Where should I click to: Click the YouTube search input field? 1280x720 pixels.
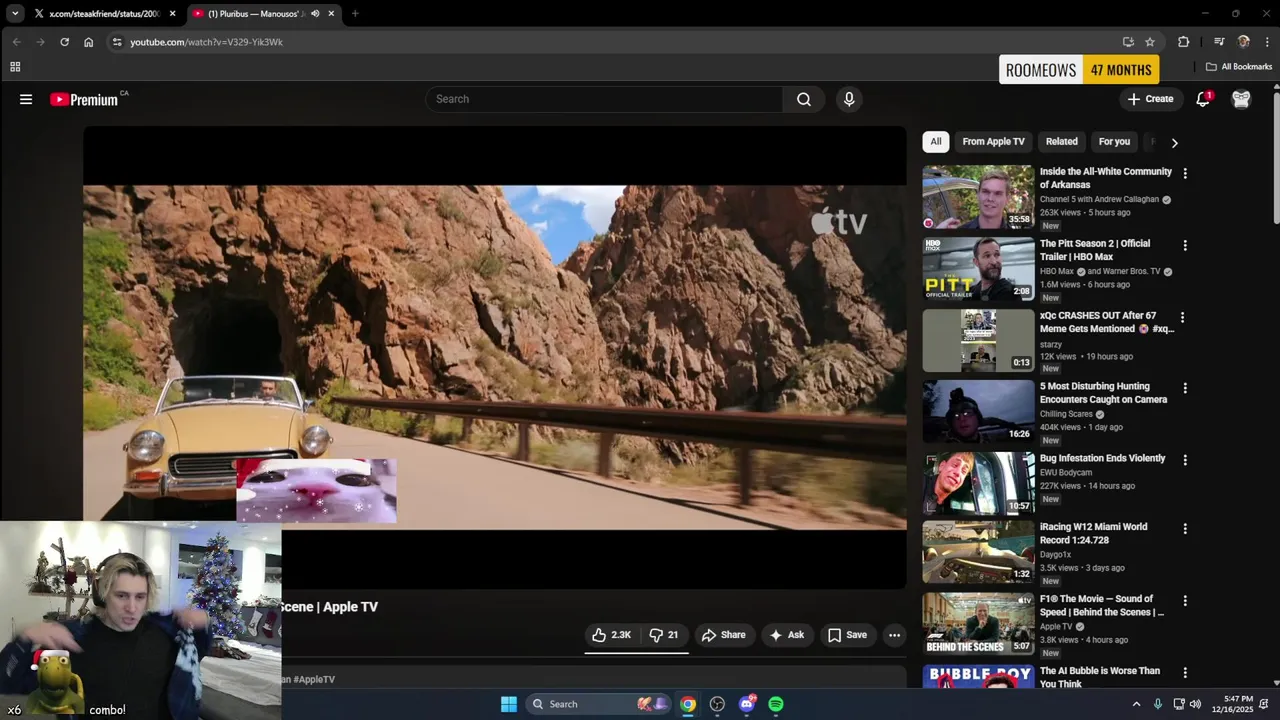pos(605,99)
